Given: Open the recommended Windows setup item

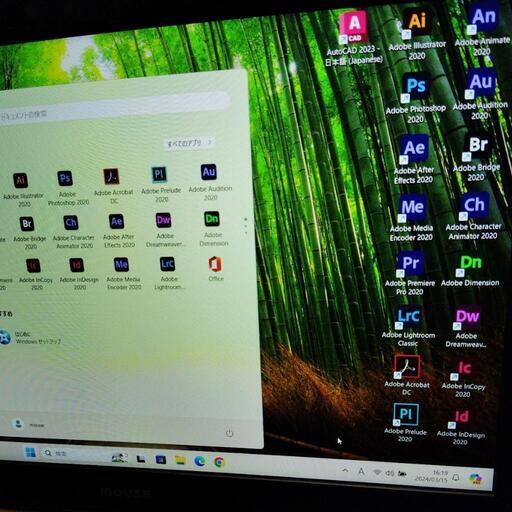Looking at the screenshot, I should 31,337.
